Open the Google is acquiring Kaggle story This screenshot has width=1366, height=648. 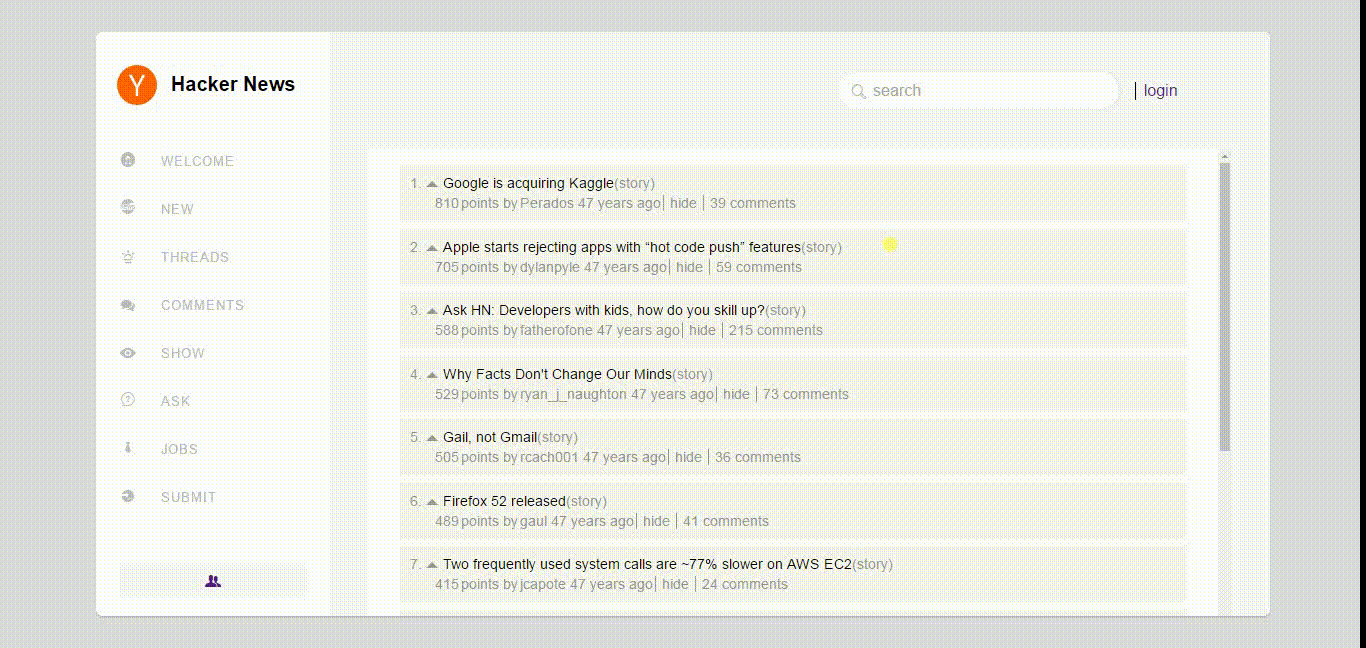[x=528, y=183]
